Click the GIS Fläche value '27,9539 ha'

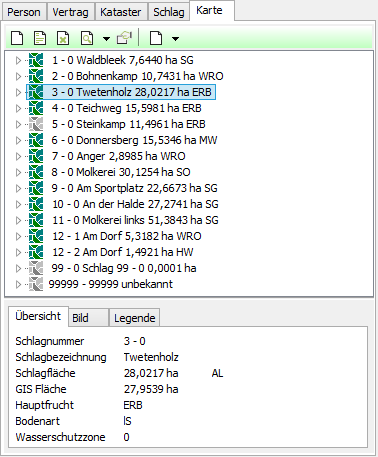coord(151,389)
